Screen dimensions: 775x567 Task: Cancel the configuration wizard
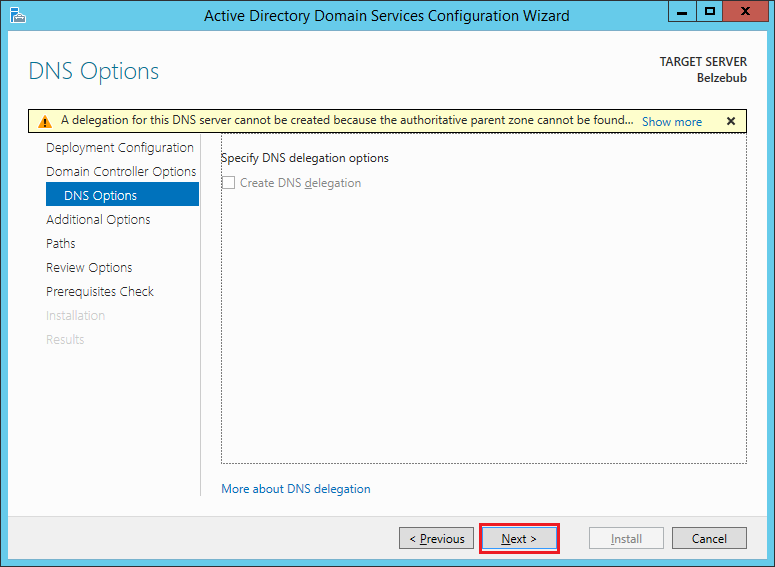click(x=709, y=538)
